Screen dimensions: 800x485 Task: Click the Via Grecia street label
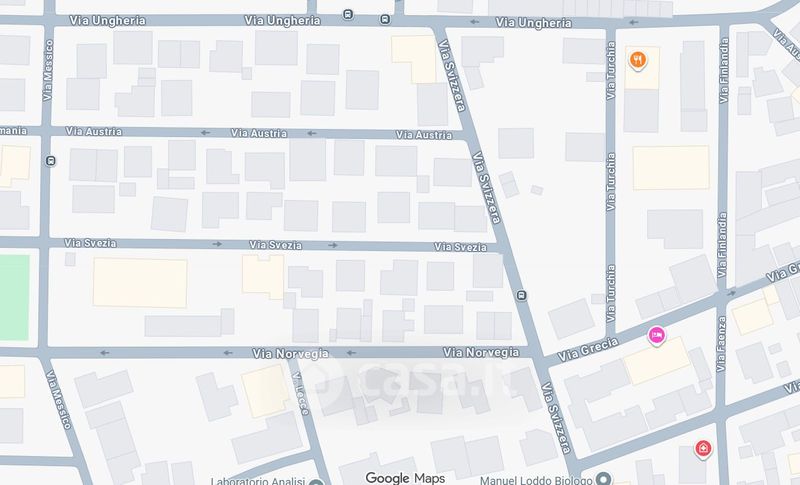click(588, 349)
